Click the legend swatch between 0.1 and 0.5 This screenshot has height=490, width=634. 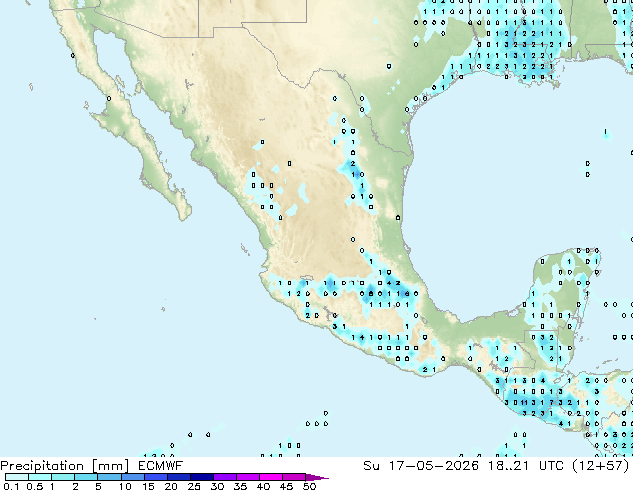pyautogui.click(x=17, y=477)
